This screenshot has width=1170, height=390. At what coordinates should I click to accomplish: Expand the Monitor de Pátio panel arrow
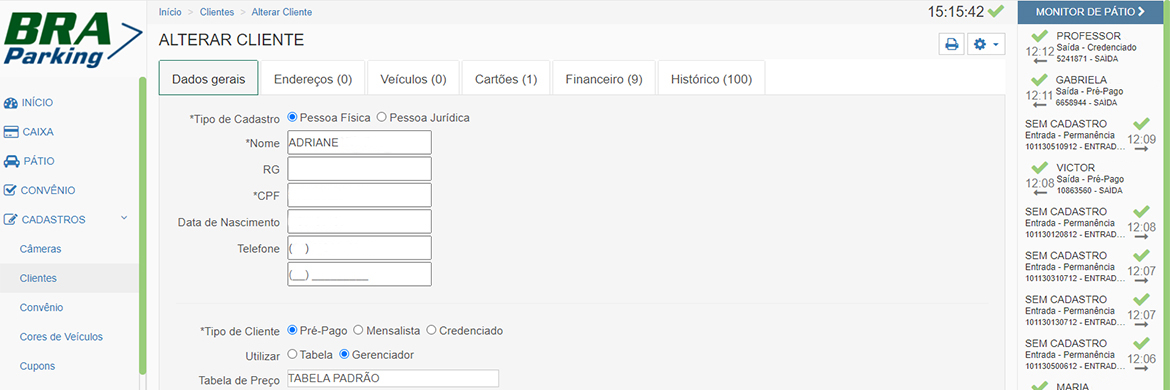(1141, 11)
